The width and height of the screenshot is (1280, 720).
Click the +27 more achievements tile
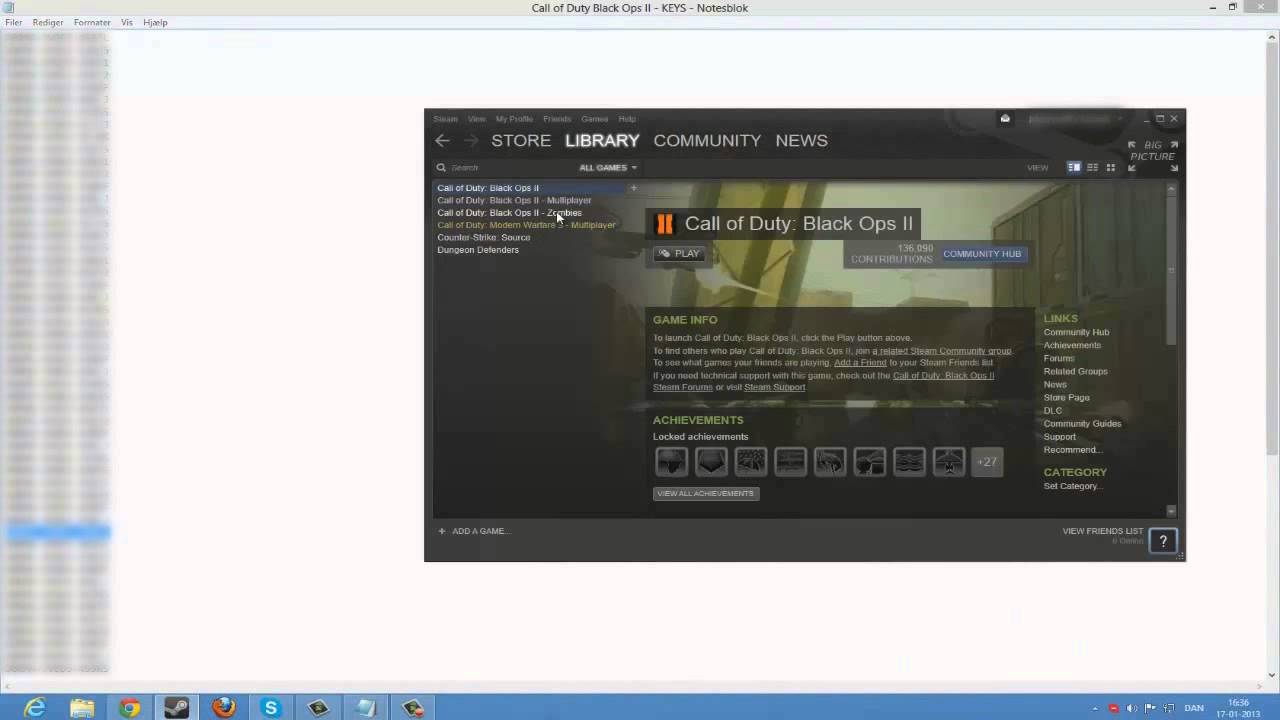click(987, 462)
